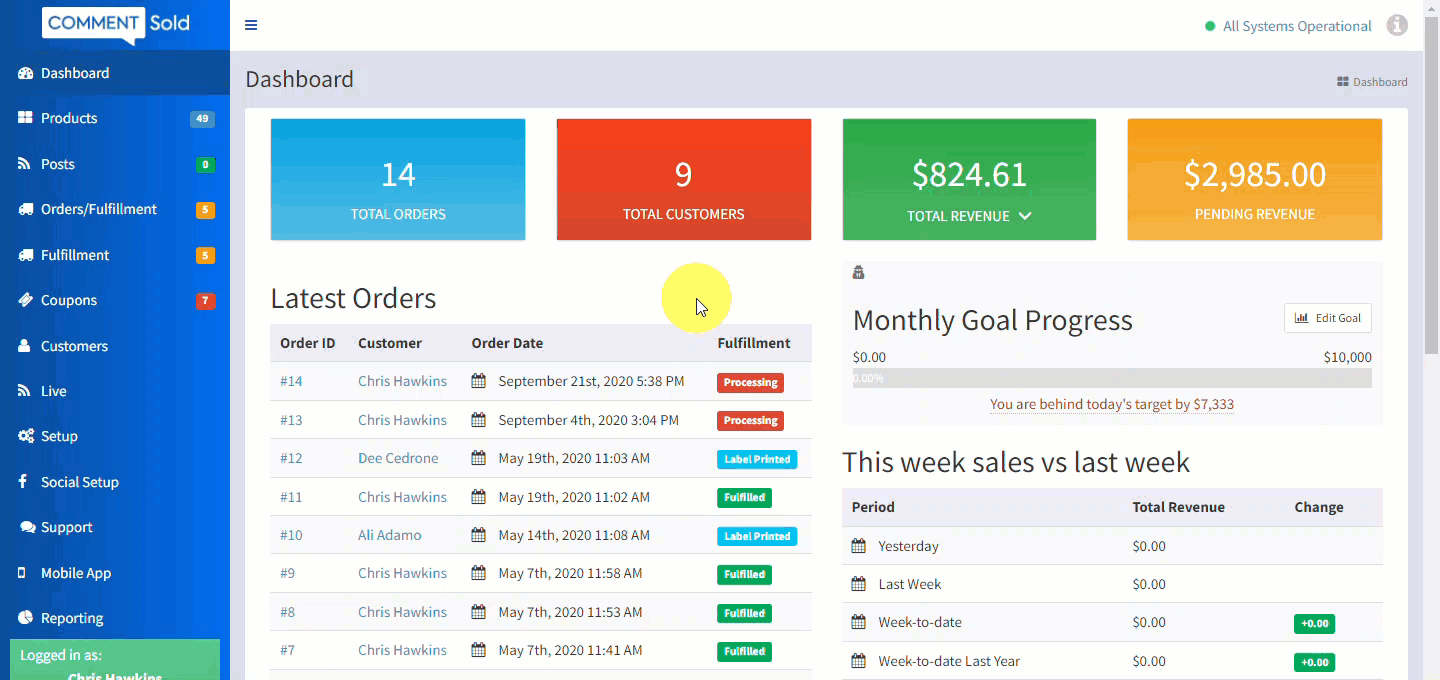Open Dee Cedrone customer link
Screen dimensions: 1440x680
tap(398, 458)
